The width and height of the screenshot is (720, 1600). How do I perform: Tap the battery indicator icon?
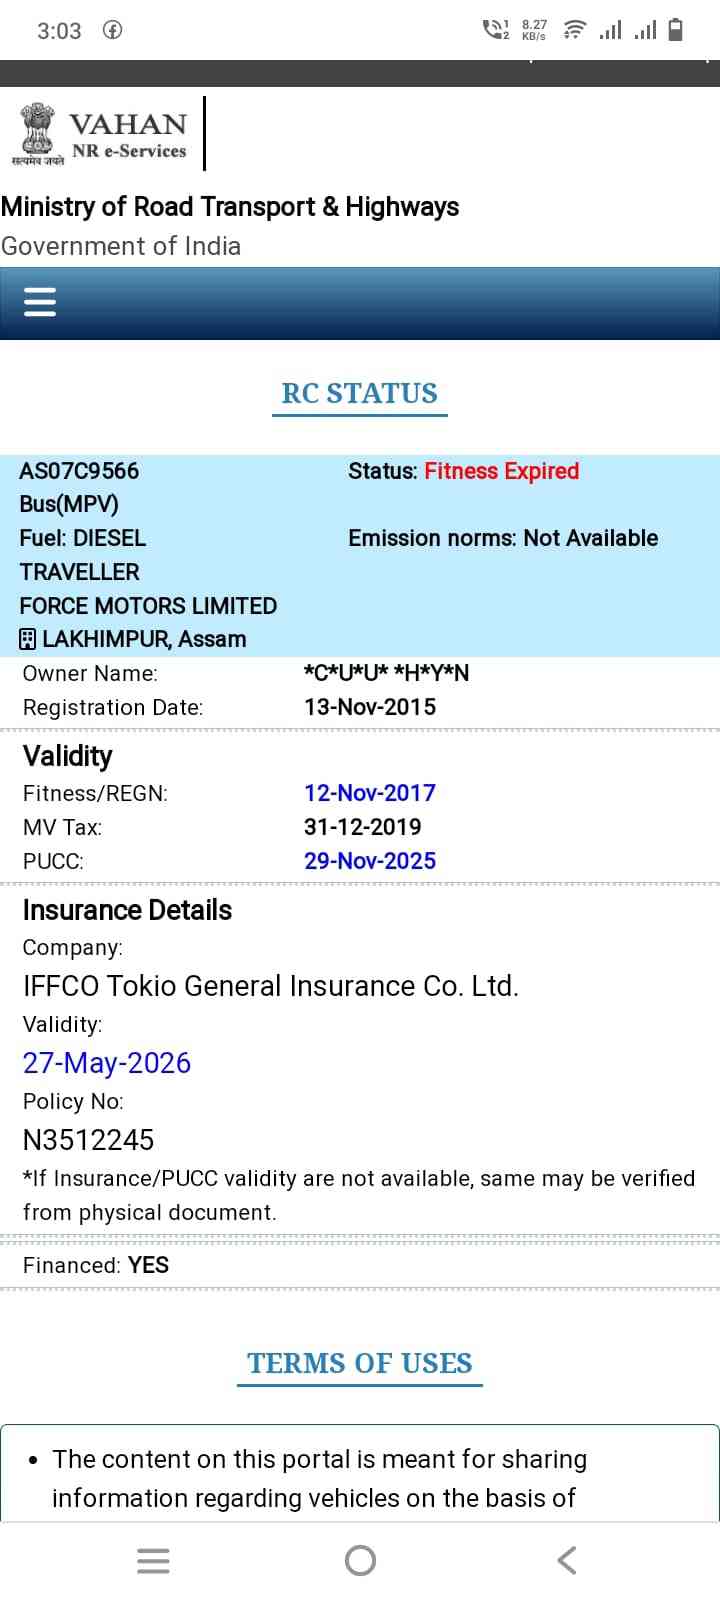676,30
